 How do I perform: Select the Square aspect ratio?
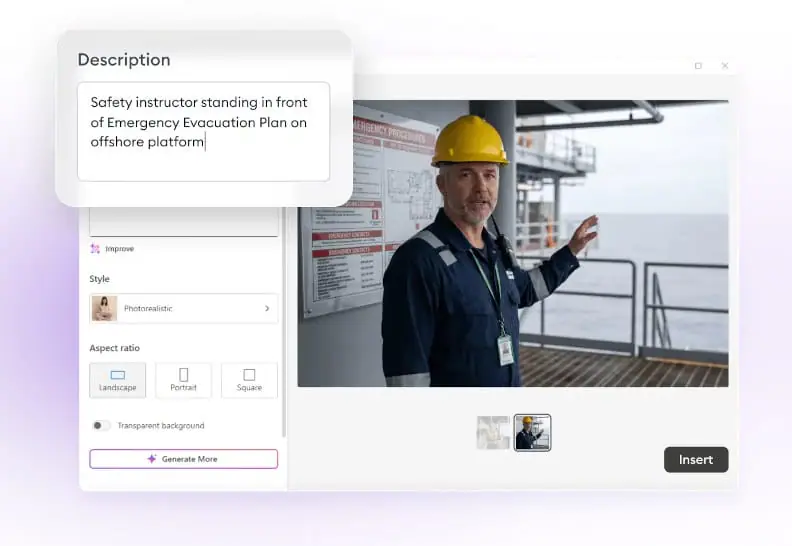tap(249, 380)
